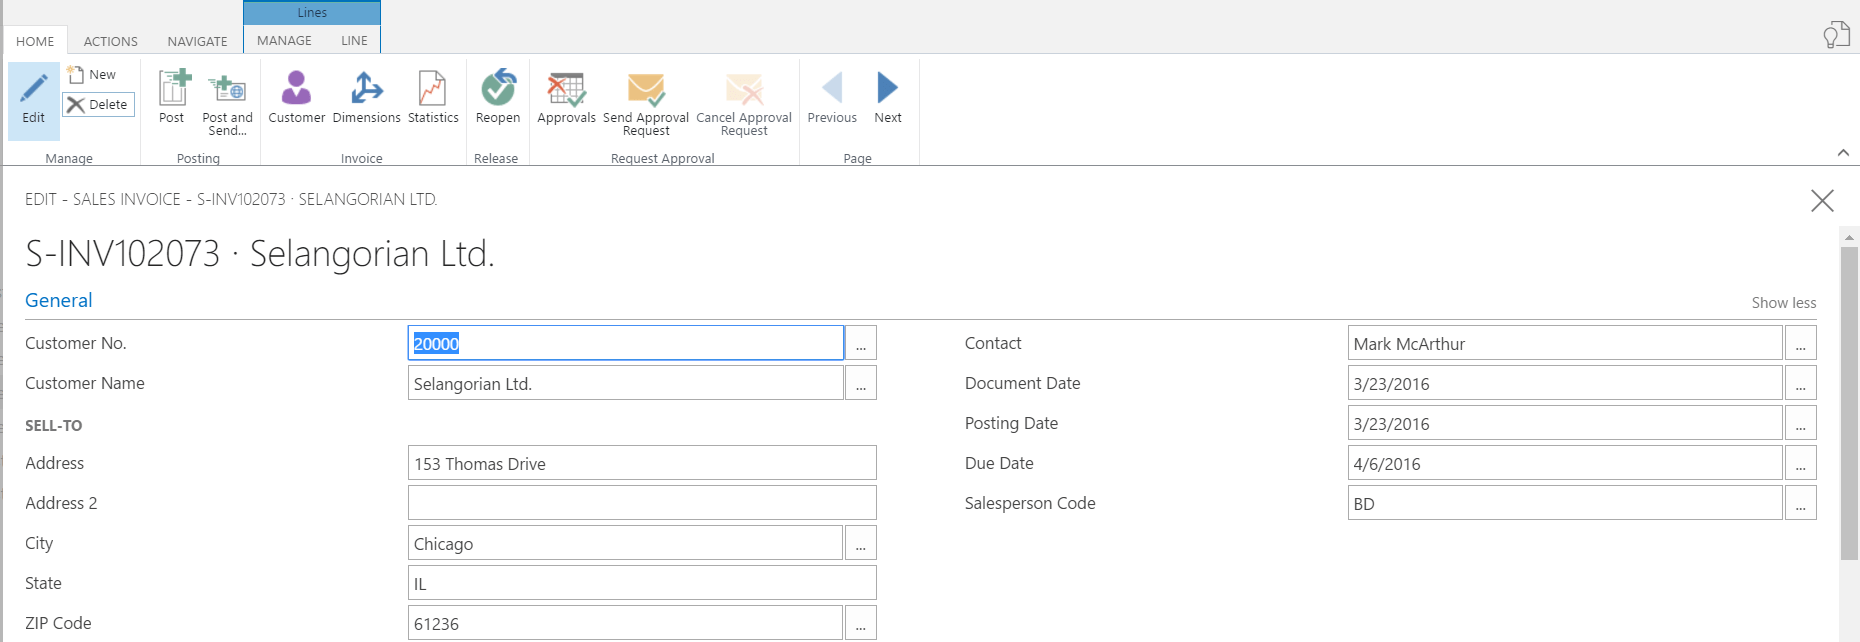The height and width of the screenshot is (642, 1860).
Task: Open the NAVIGATE ribbon tab
Action: [x=197, y=41]
